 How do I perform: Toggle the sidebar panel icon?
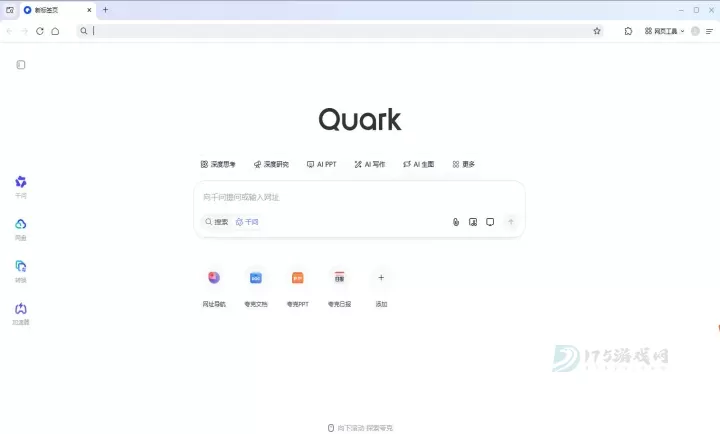21,65
